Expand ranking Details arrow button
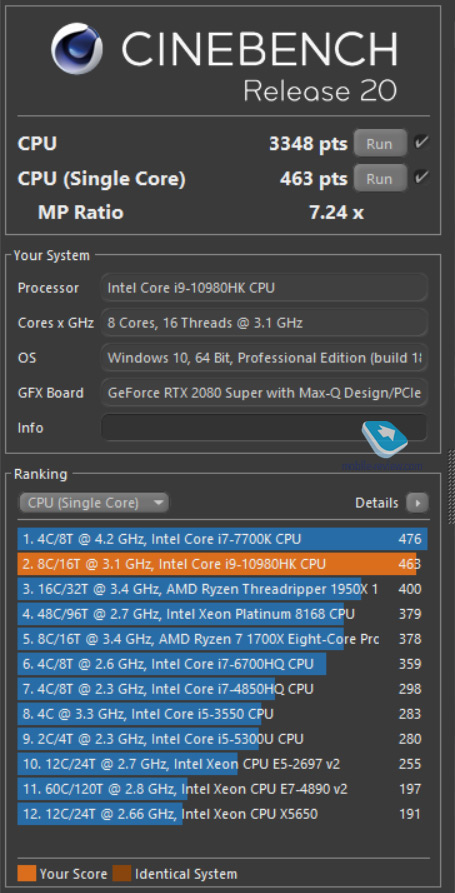 pyautogui.click(x=417, y=503)
